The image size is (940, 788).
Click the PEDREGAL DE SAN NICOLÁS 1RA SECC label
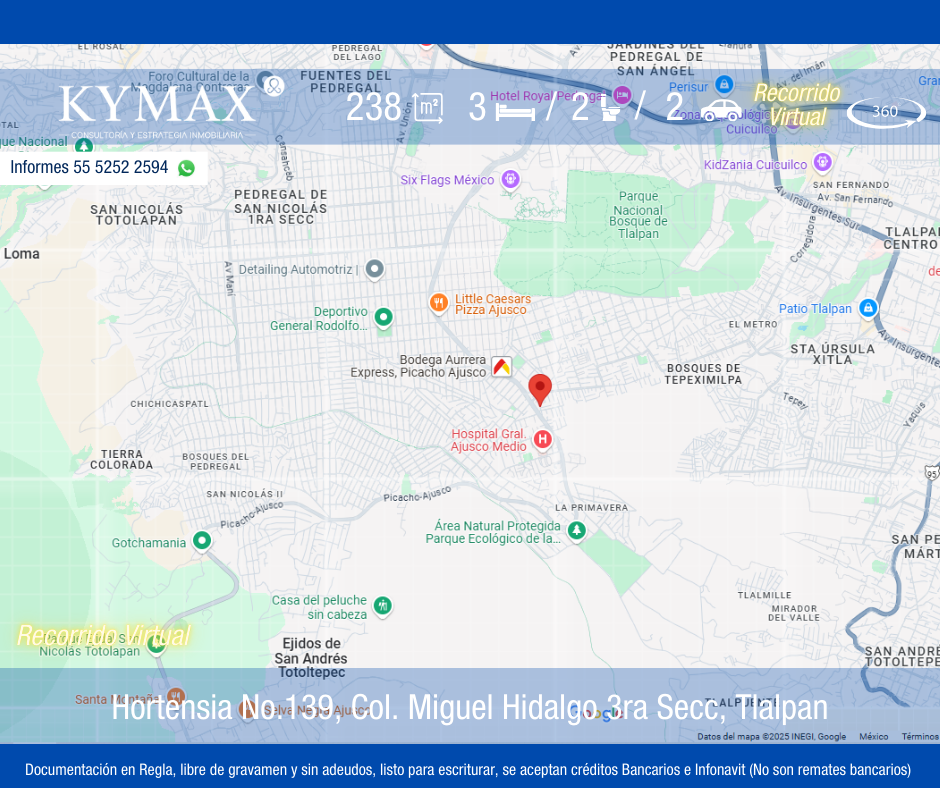(281, 207)
